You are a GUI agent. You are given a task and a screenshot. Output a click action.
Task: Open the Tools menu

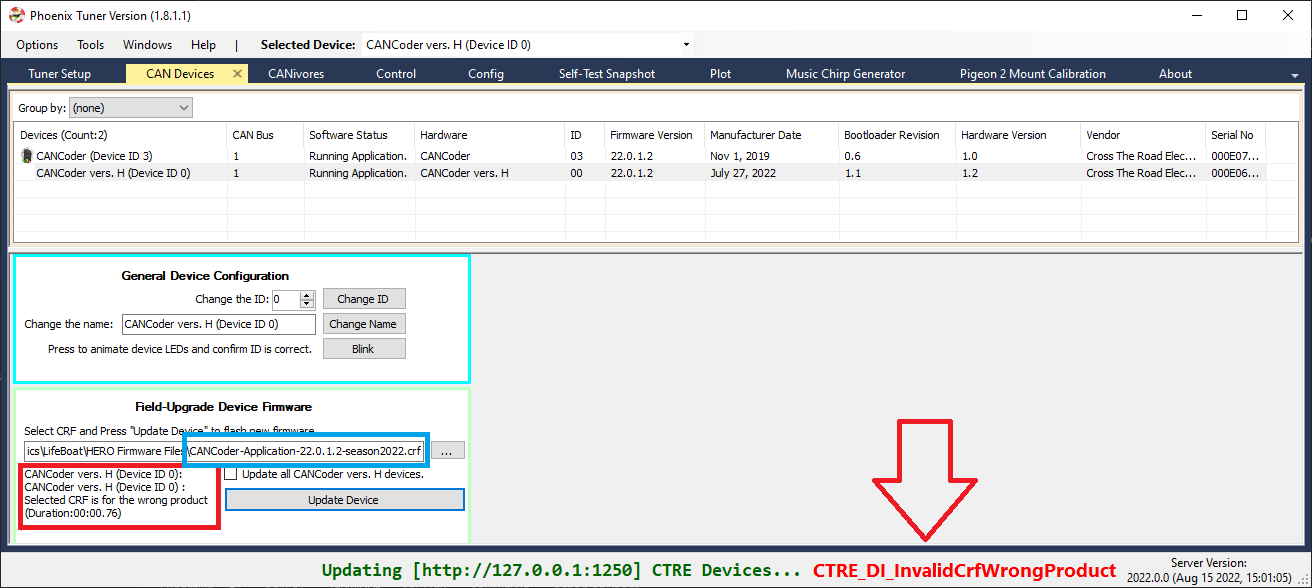coord(91,45)
